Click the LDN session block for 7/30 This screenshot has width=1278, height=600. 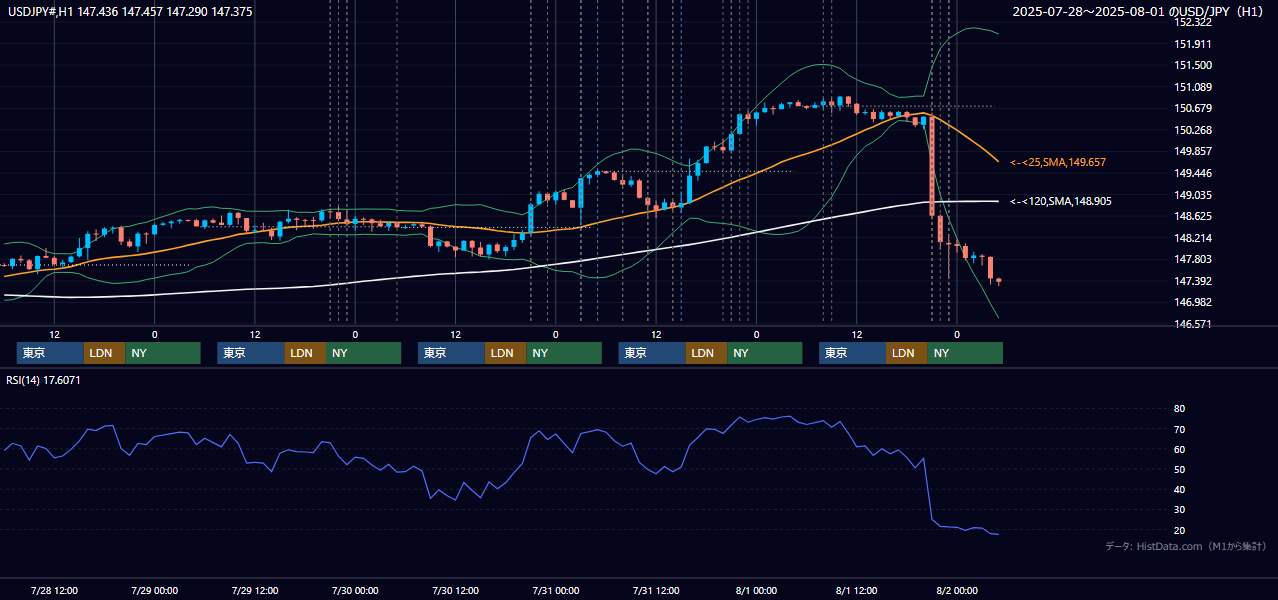pyautogui.click(x=506, y=353)
